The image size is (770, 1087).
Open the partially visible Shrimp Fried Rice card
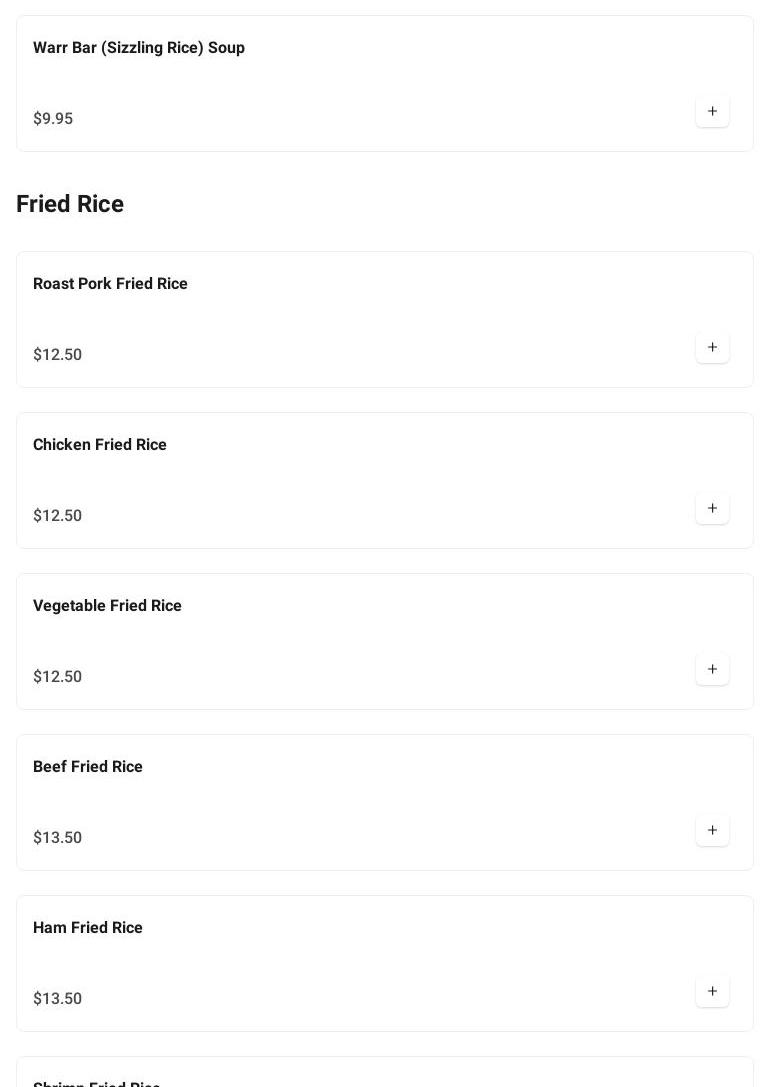385,1072
